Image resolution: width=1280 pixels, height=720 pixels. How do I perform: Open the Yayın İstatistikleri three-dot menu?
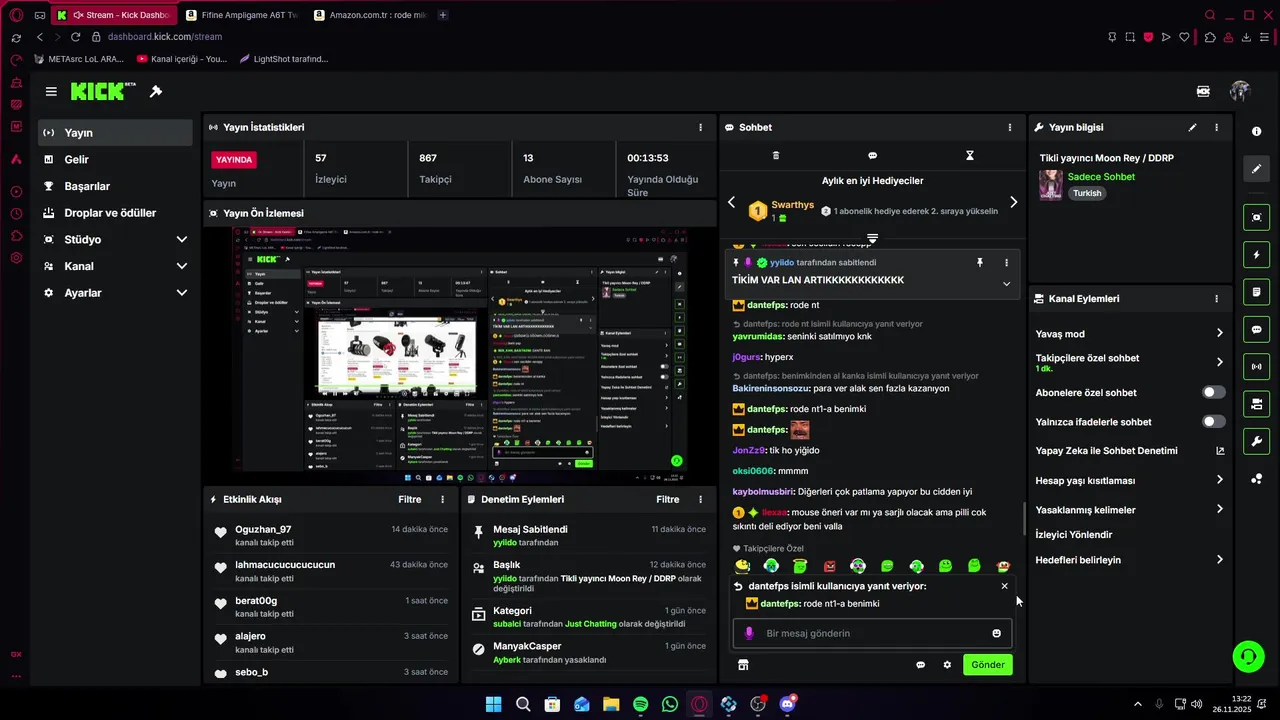700,127
